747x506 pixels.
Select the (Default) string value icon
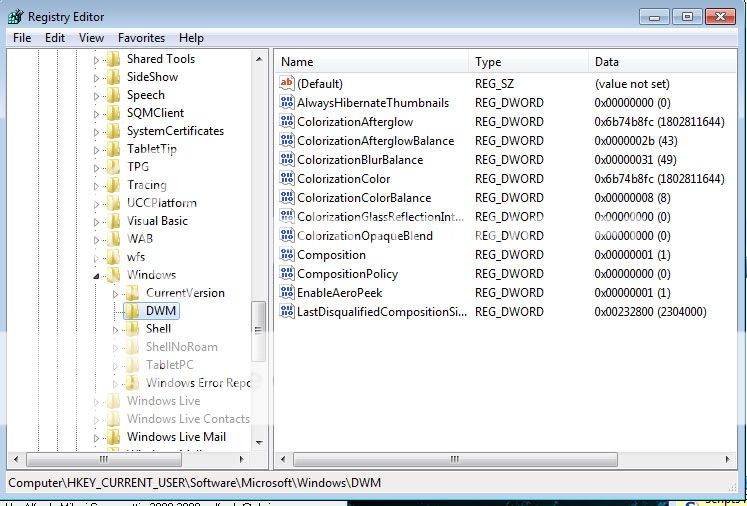(287, 83)
